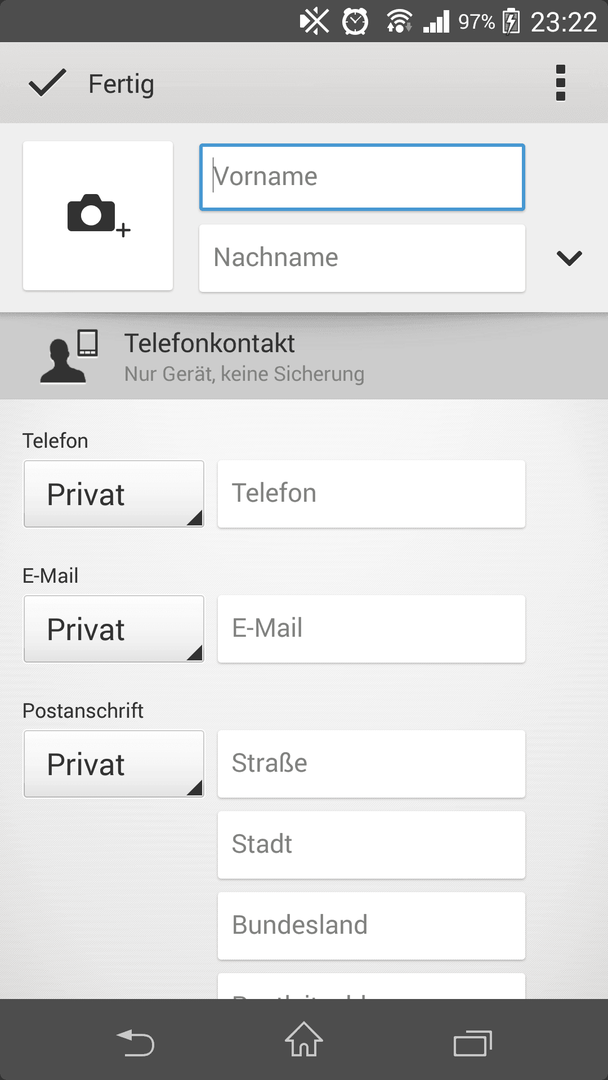Open the three-dot overflow menu
The width and height of the screenshot is (608, 1080).
click(x=560, y=83)
